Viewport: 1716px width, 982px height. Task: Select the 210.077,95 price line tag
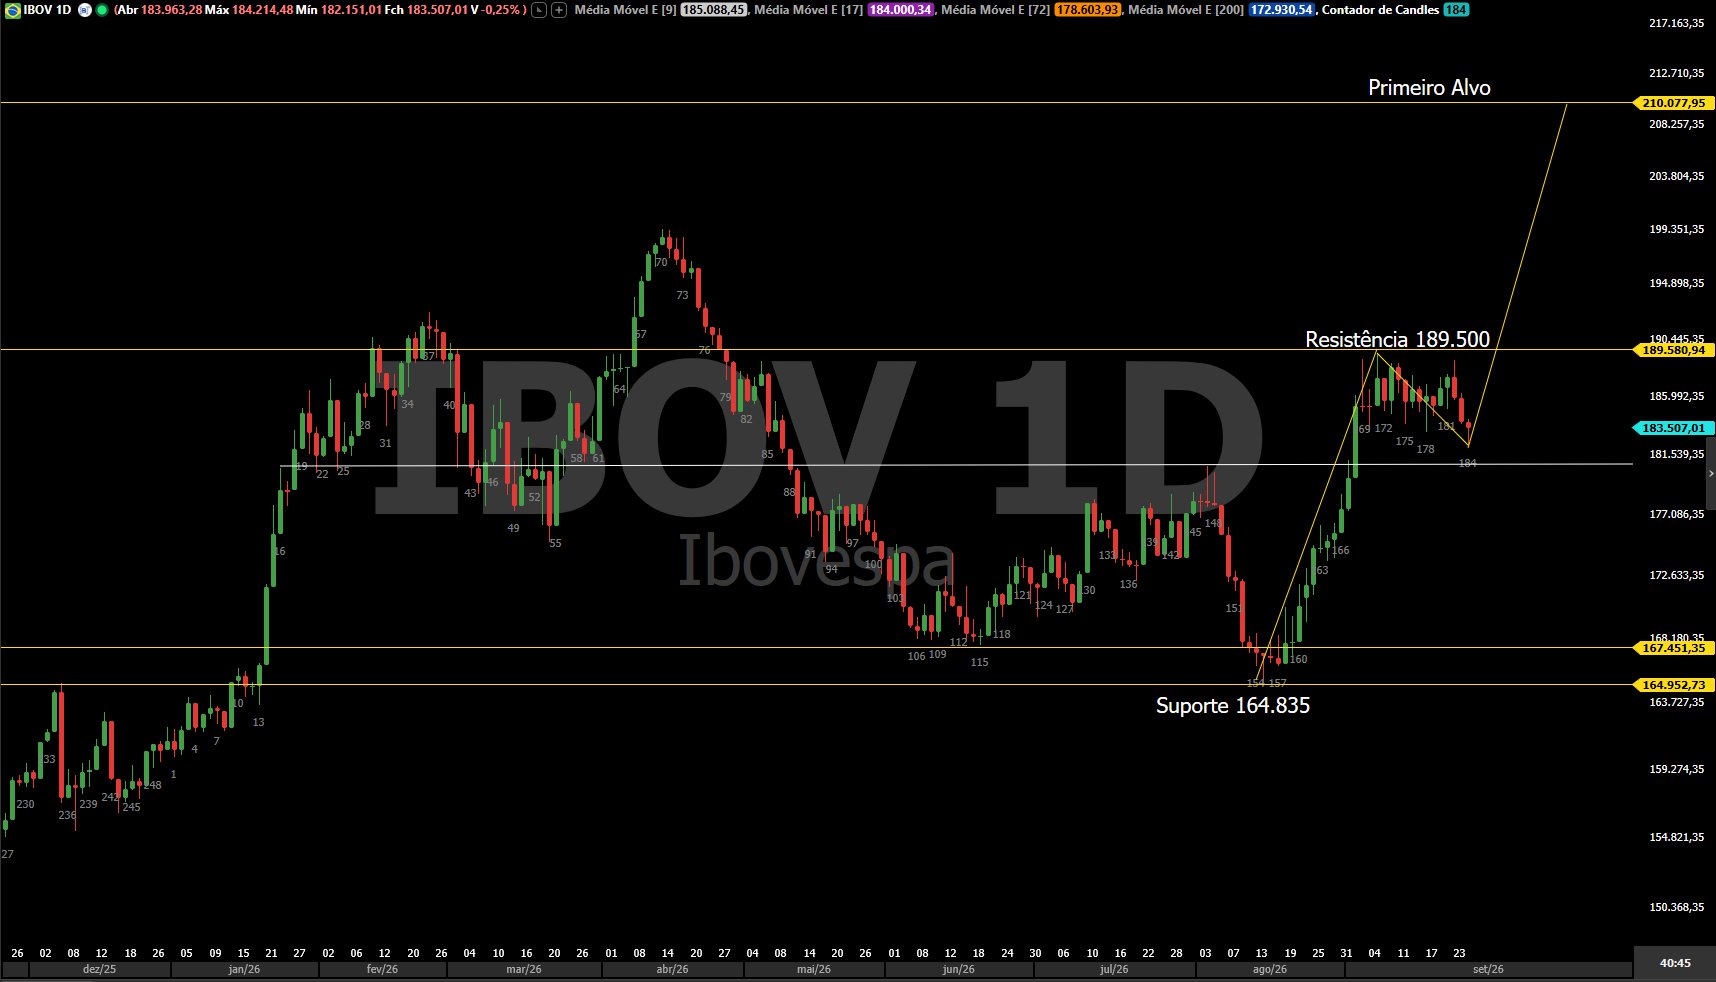1674,103
